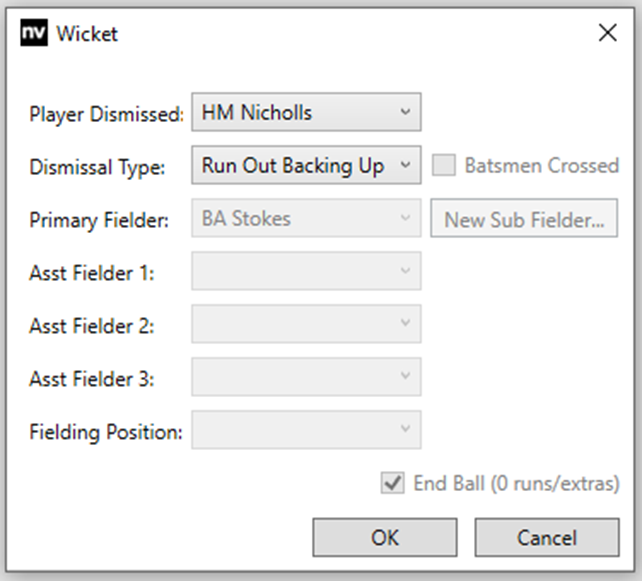The height and width of the screenshot is (581, 642).
Task: Click the Wicket title bar text
Action: pyautogui.click(x=87, y=34)
